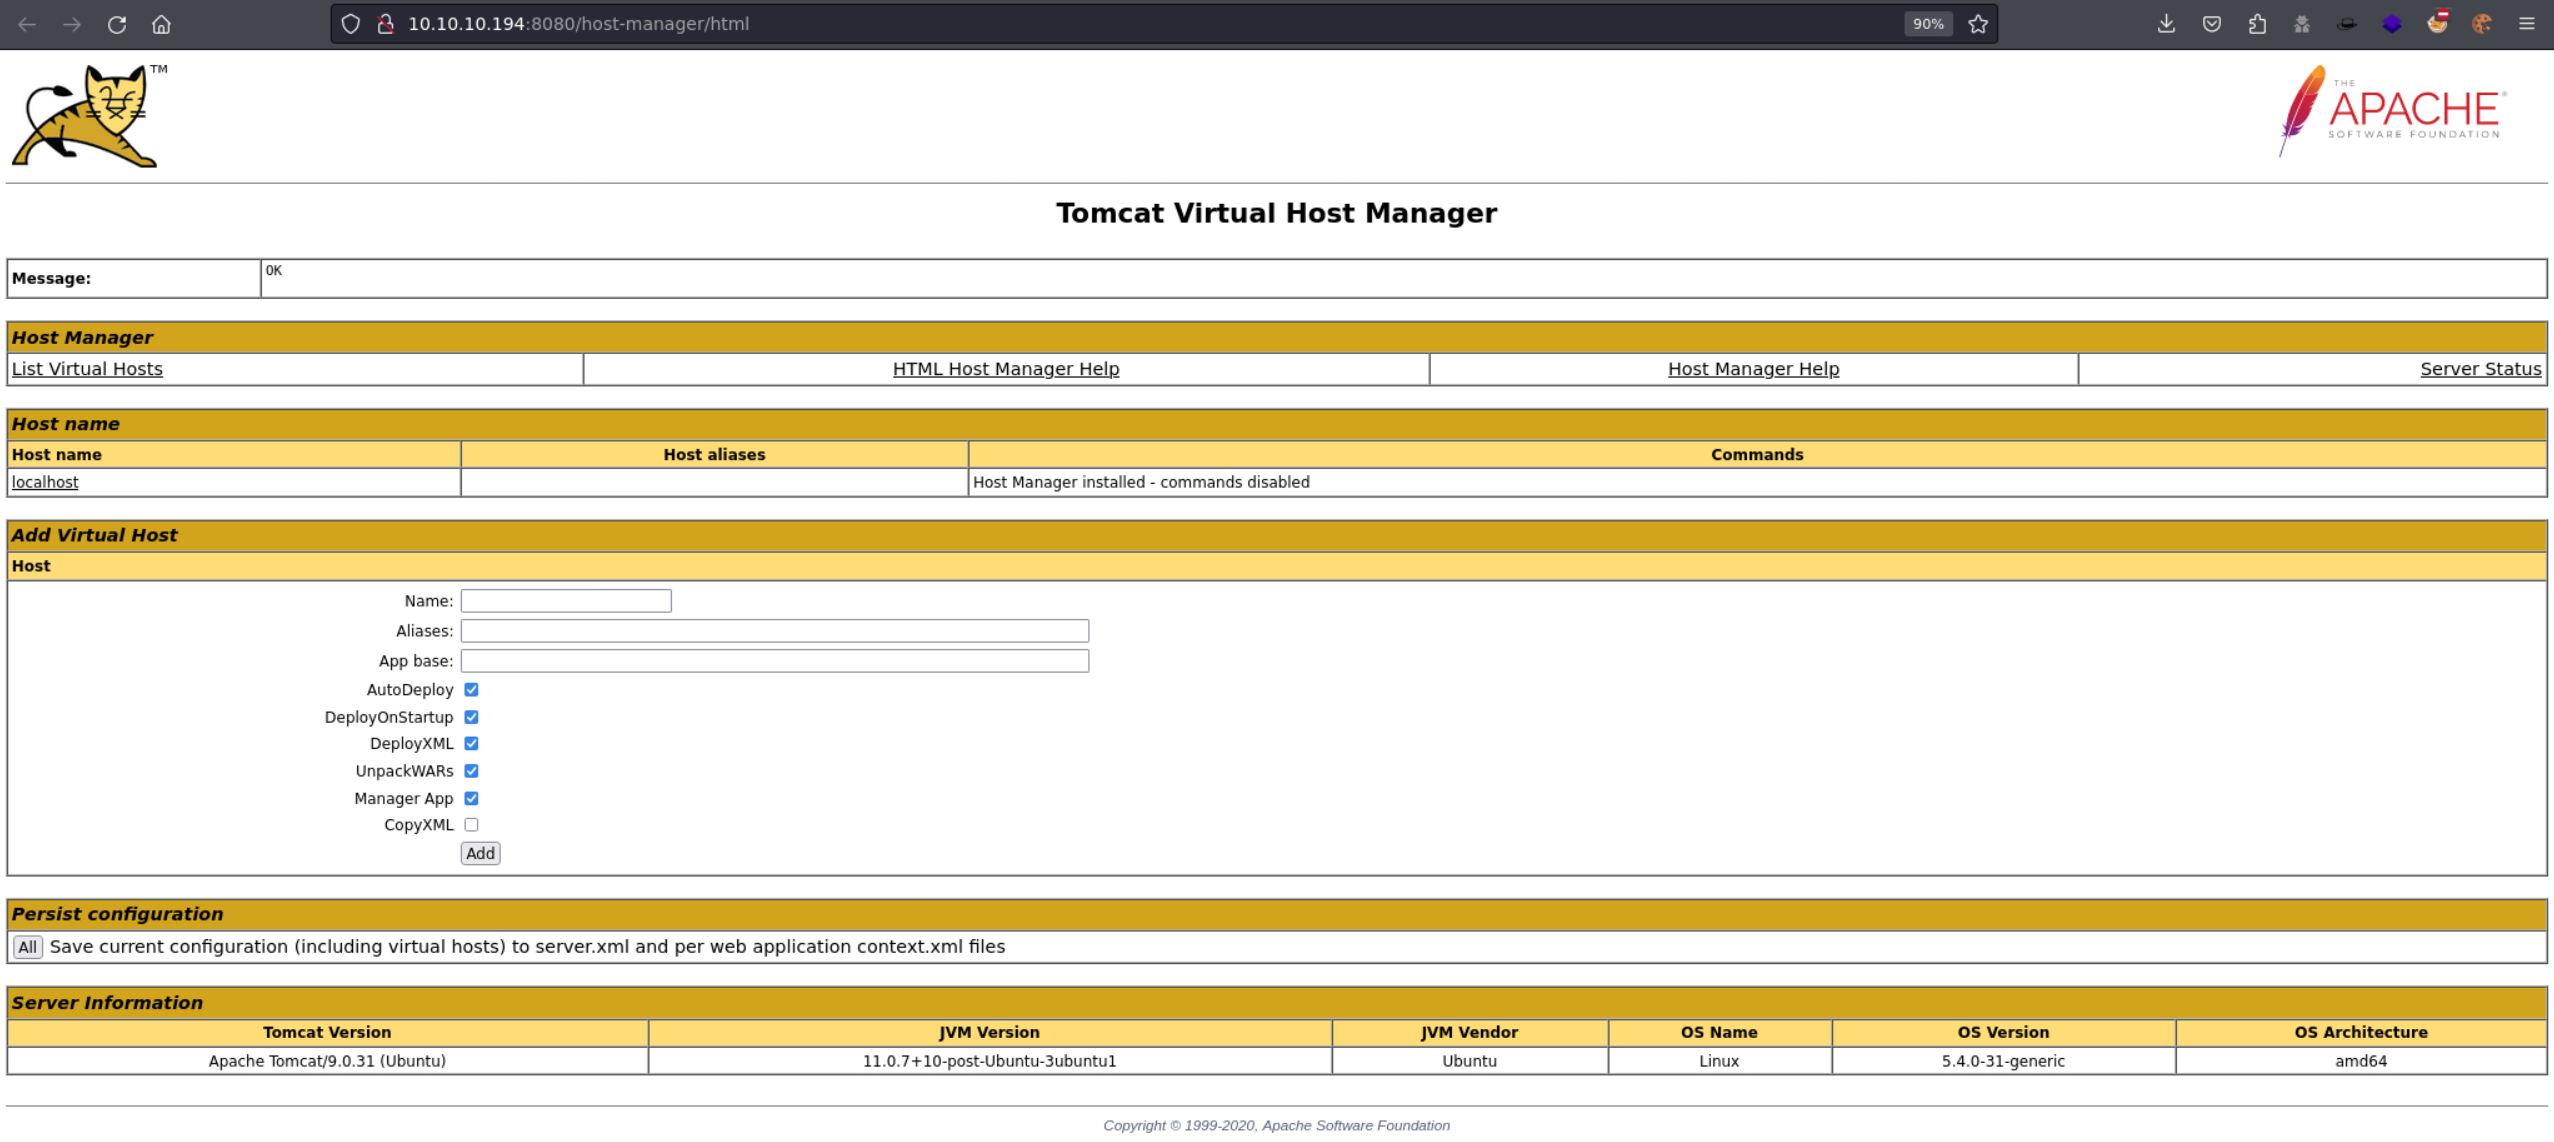Uncheck the UnpackWARs checkbox

[x=471, y=771]
